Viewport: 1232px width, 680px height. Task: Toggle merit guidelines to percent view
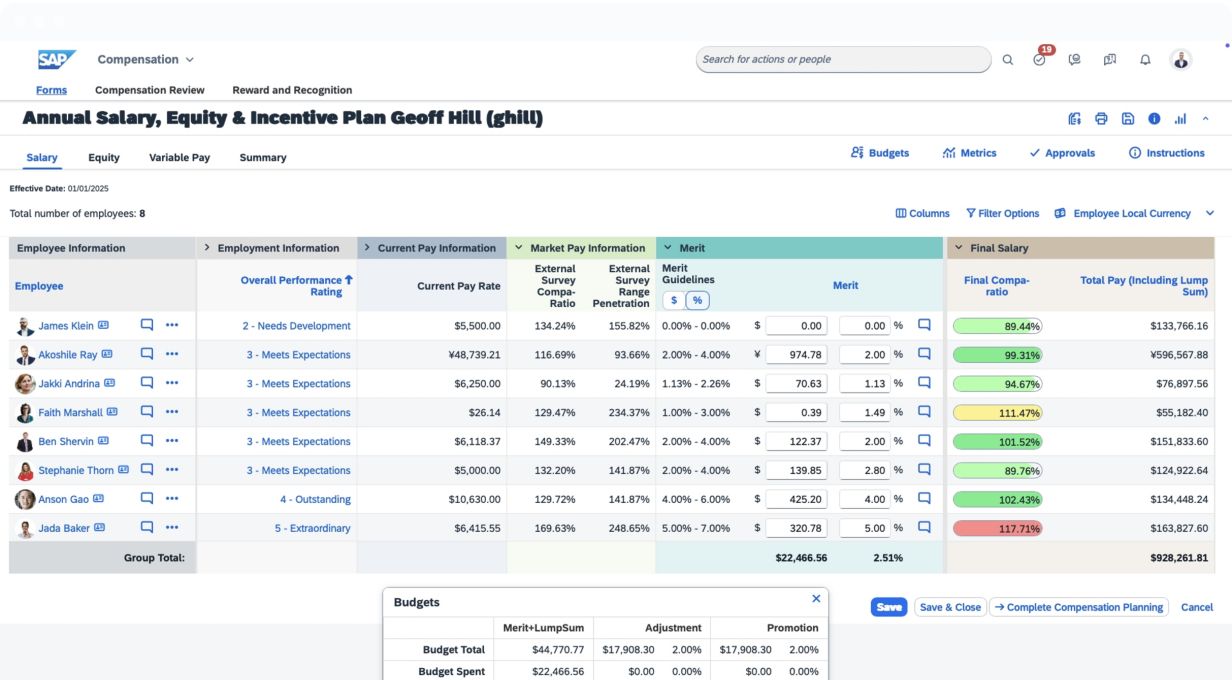pyautogui.click(x=697, y=300)
